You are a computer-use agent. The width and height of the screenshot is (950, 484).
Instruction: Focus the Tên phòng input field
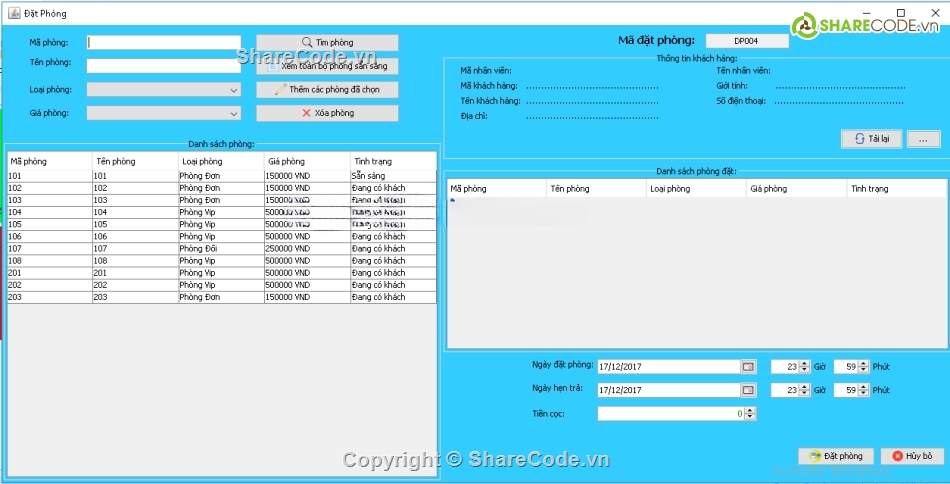point(164,65)
